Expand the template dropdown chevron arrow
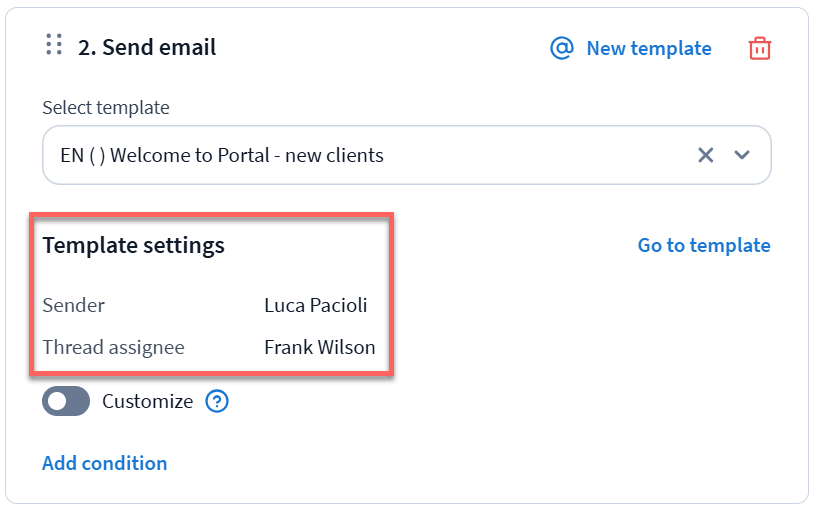This screenshot has height=513, width=827. (742, 155)
